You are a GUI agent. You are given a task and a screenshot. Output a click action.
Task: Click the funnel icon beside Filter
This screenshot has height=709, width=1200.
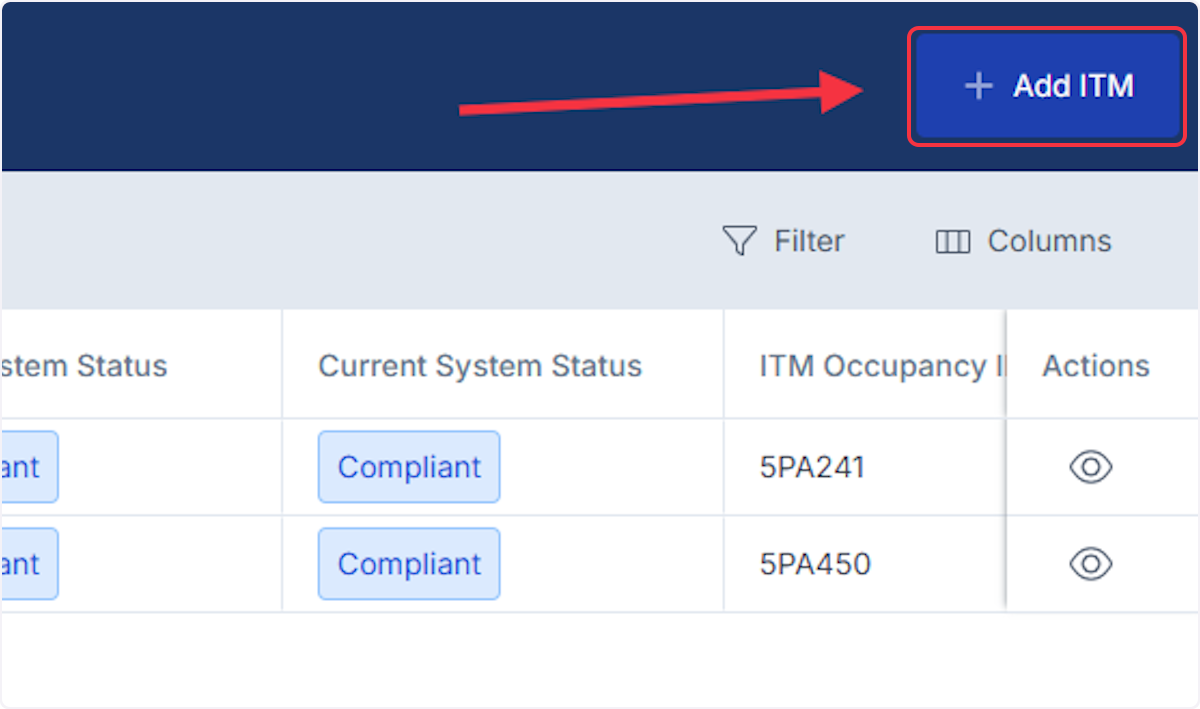point(739,241)
